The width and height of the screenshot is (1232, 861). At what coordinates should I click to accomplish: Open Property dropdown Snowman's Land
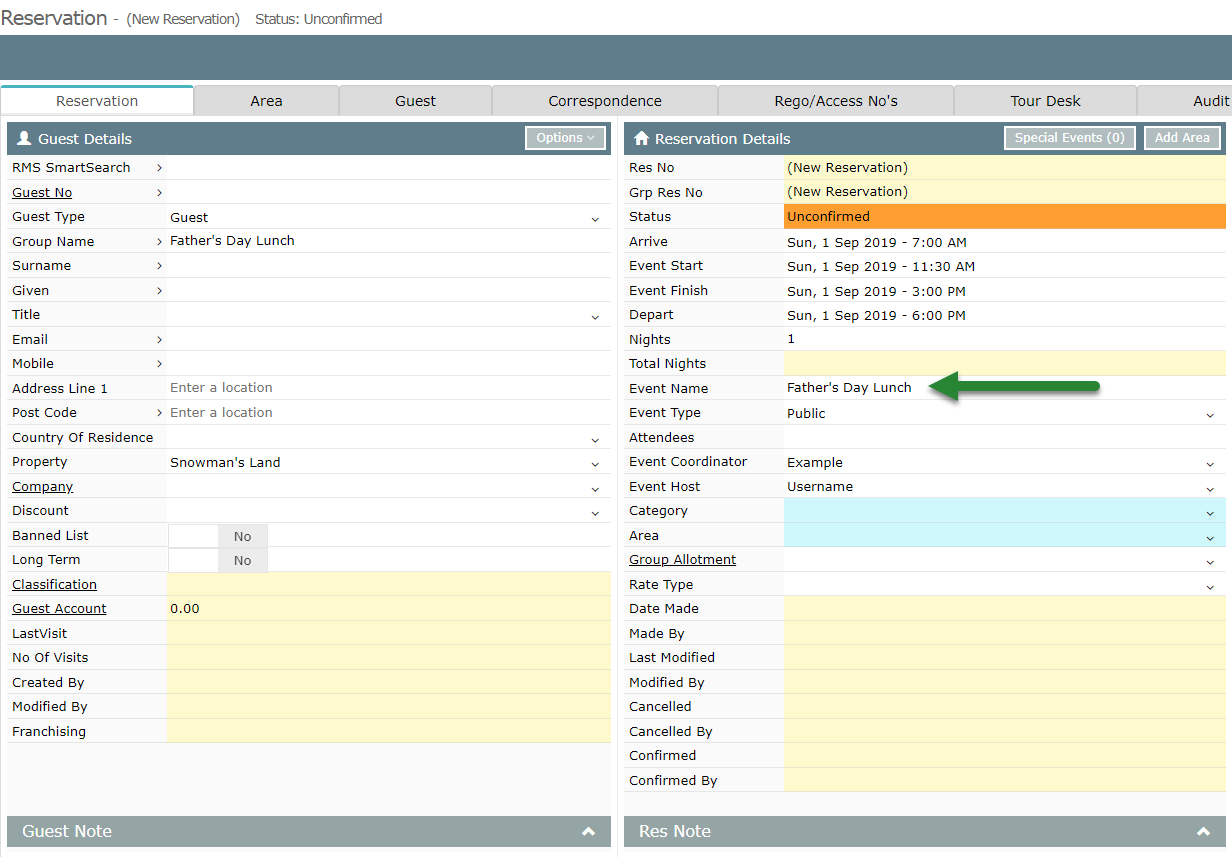tap(595, 463)
